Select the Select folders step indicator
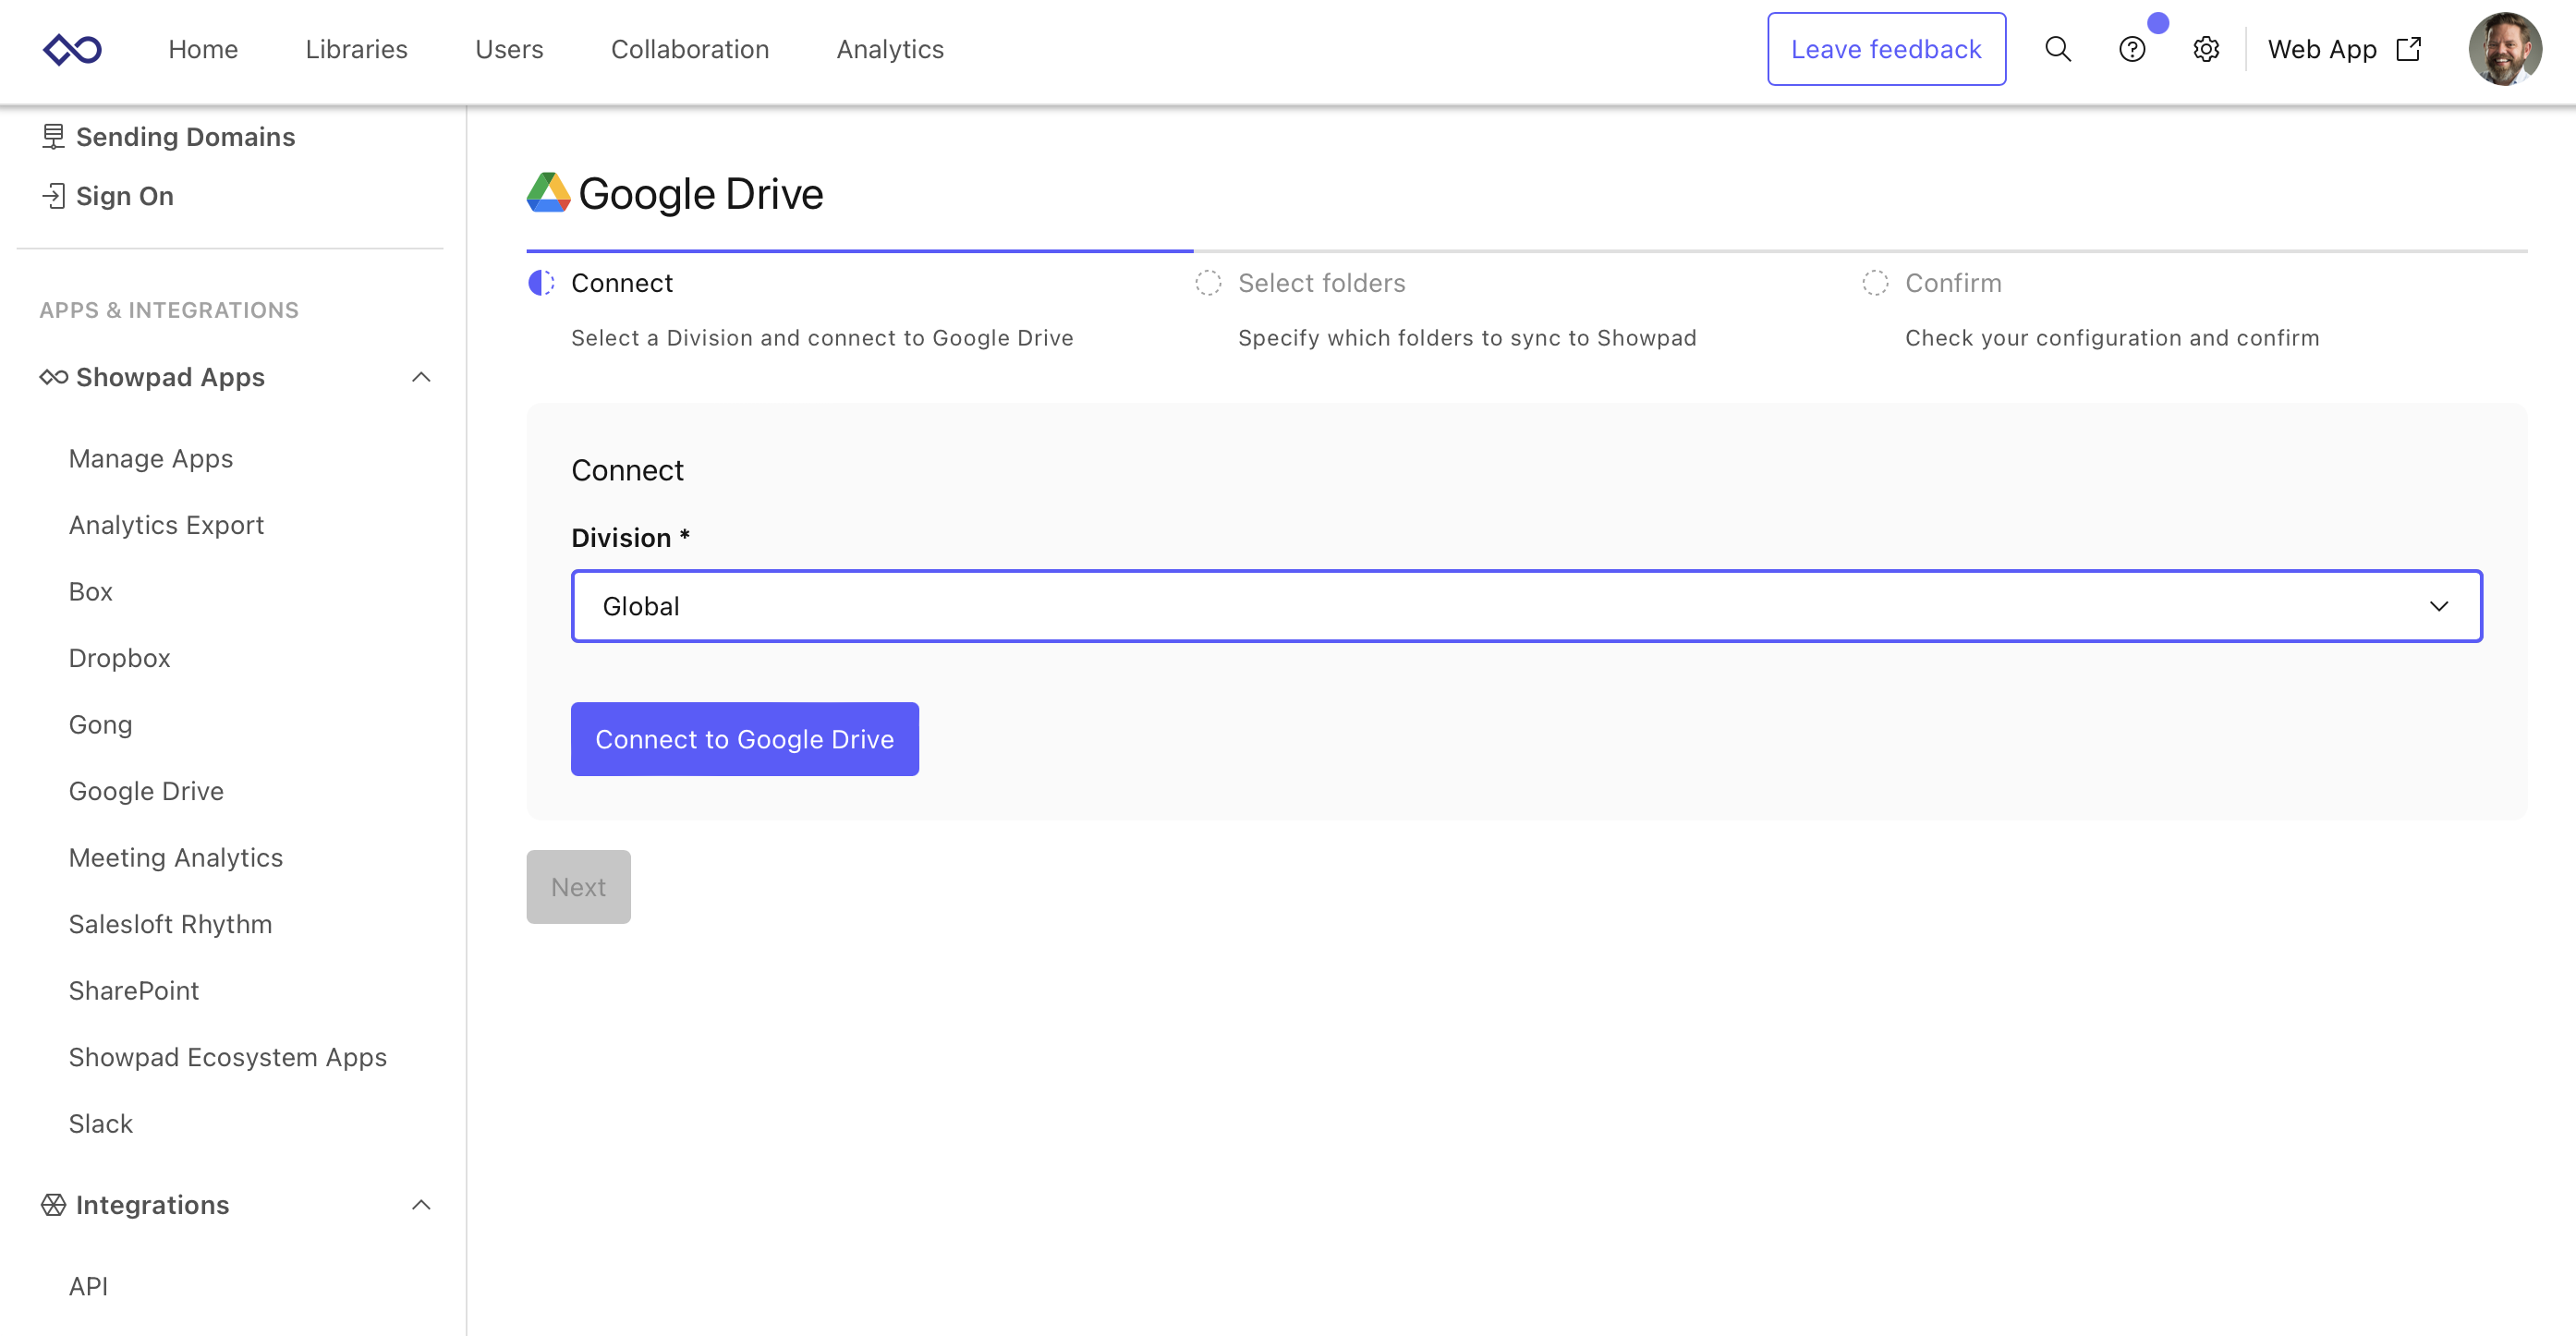Viewport: 2576px width, 1336px height. coord(1208,283)
